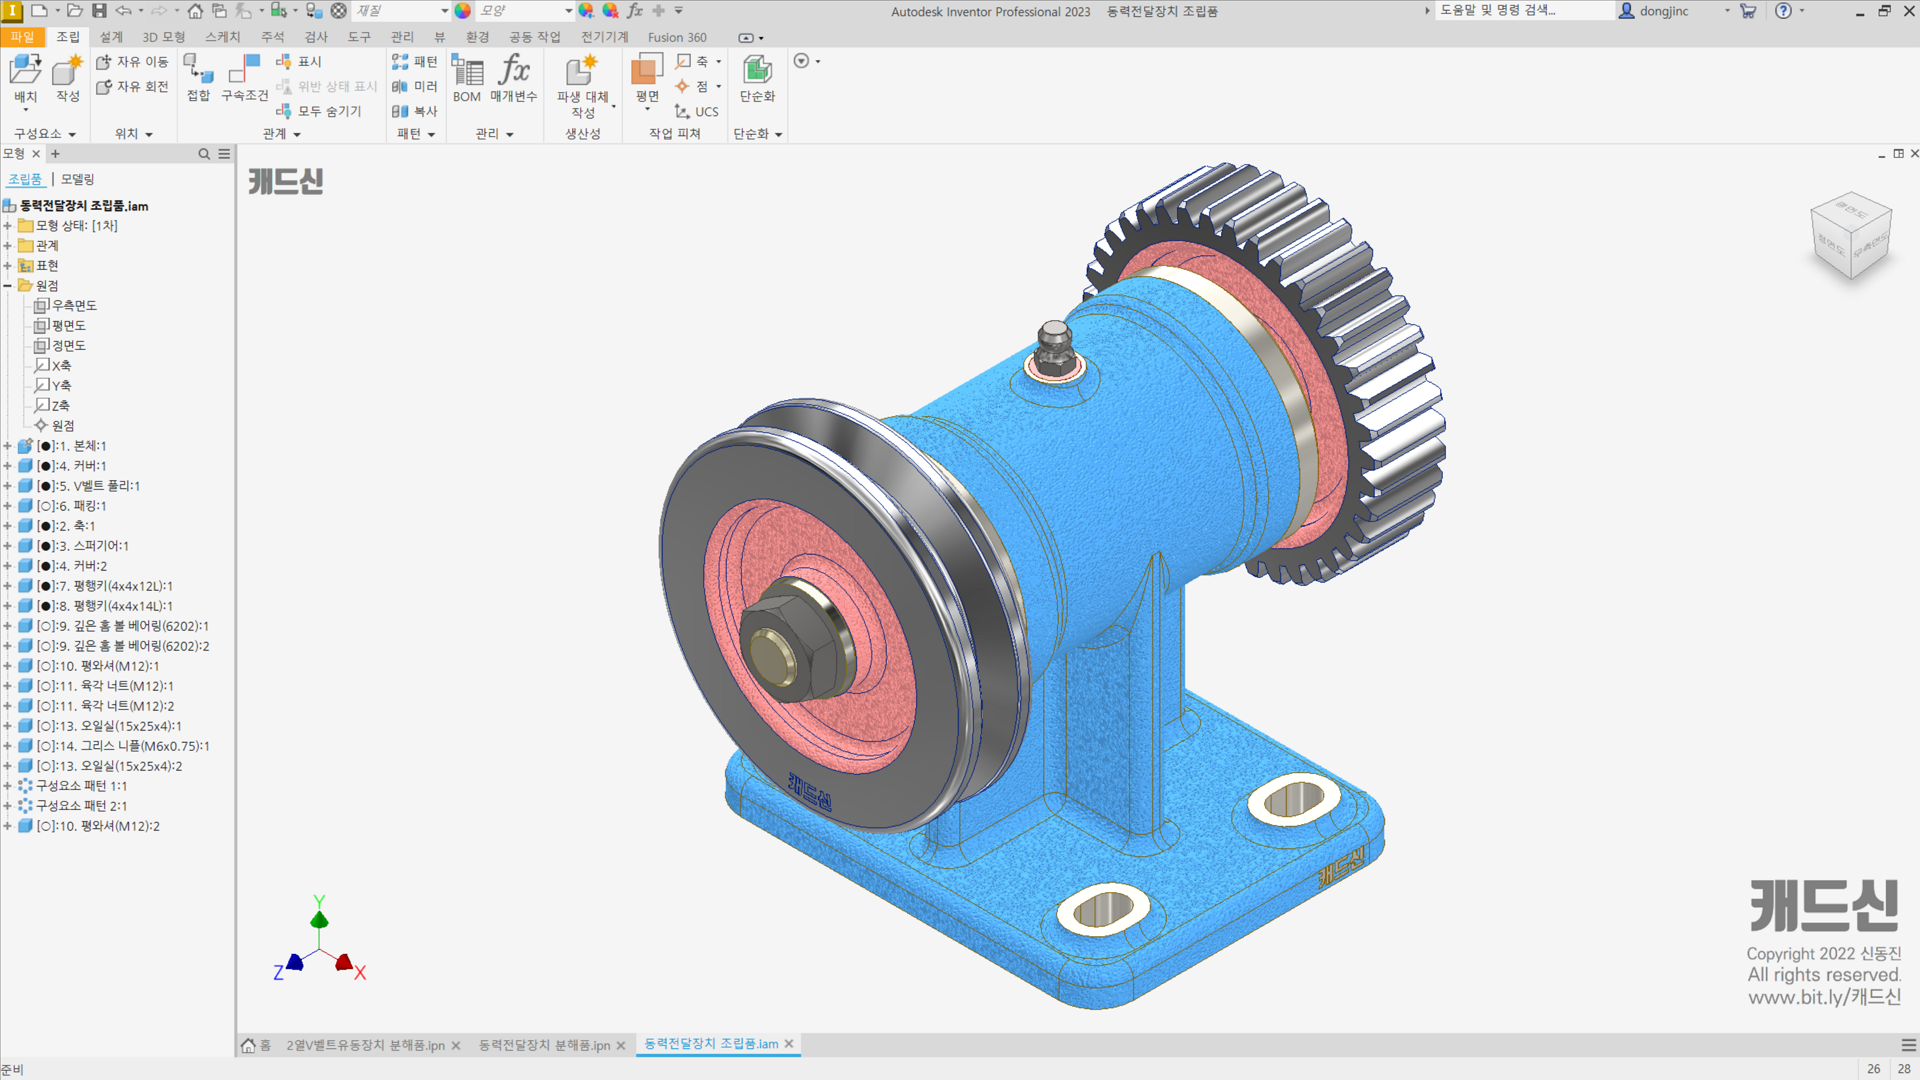Screen dimensions: 1920x1080
Task: Open the 3D 모형 ribbon tab
Action: click(164, 37)
